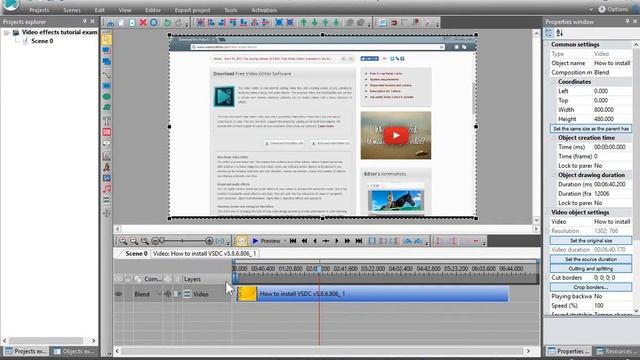Screen dimensions: 640x360
Task: Select Scene 0 in Projects explorer tree
Action: pyautogui.click(x=42, y=41)
